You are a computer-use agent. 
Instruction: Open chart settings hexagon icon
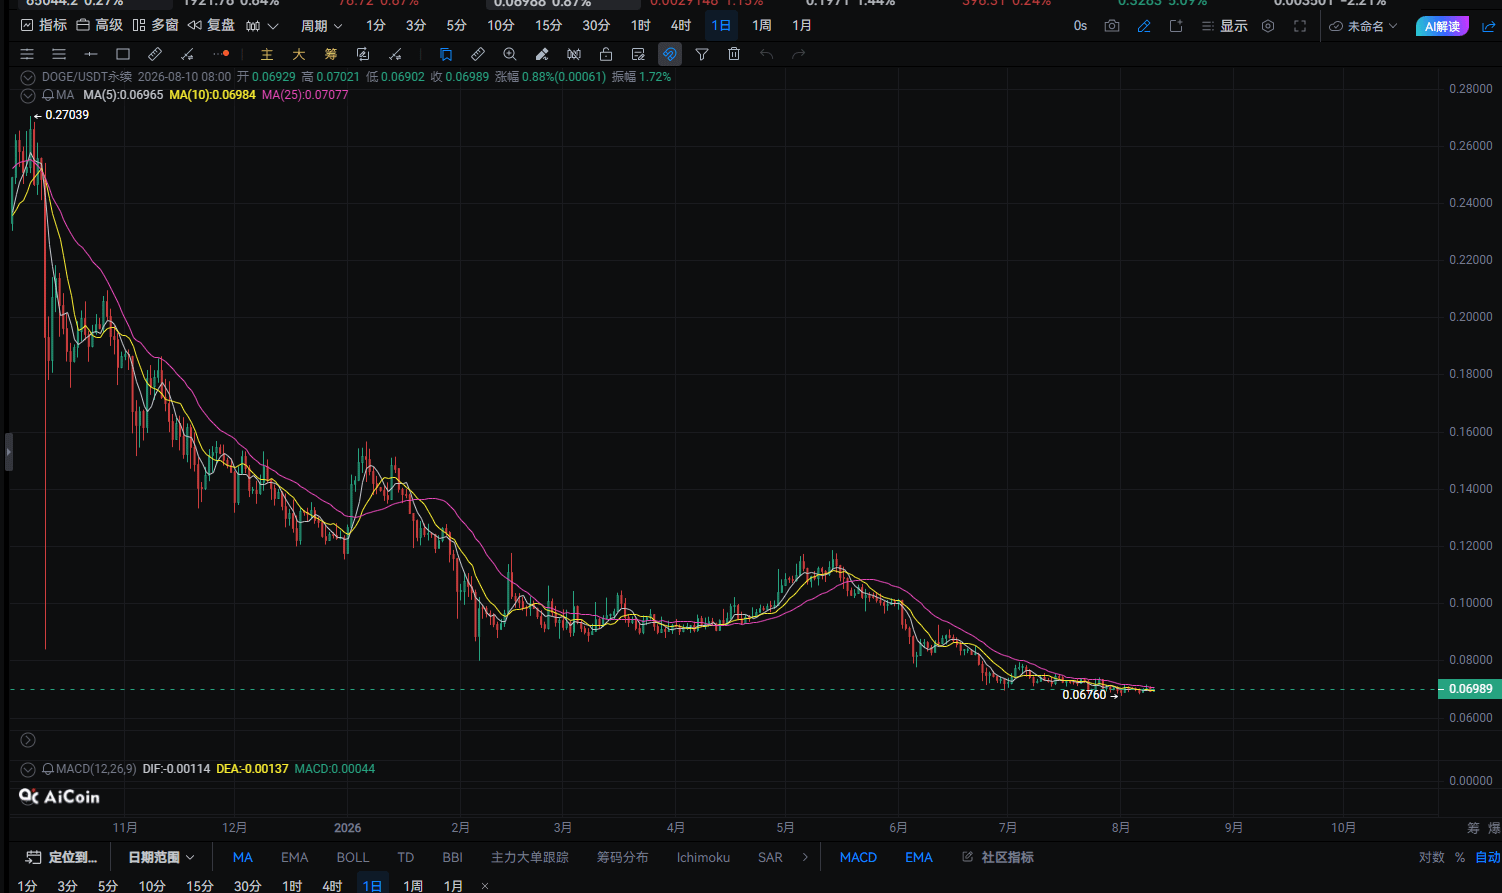[x=1268, y=26]
